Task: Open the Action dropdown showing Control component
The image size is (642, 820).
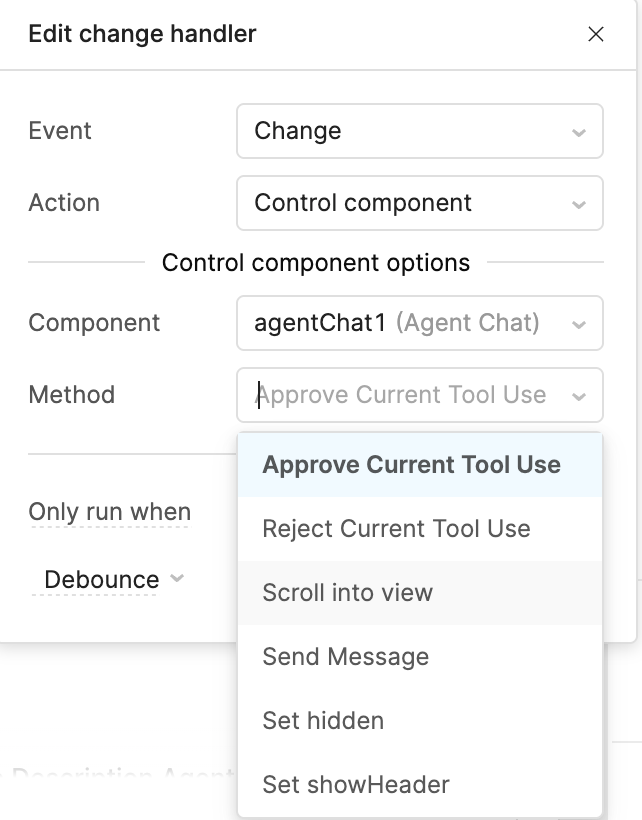Action: pos(405,203)
